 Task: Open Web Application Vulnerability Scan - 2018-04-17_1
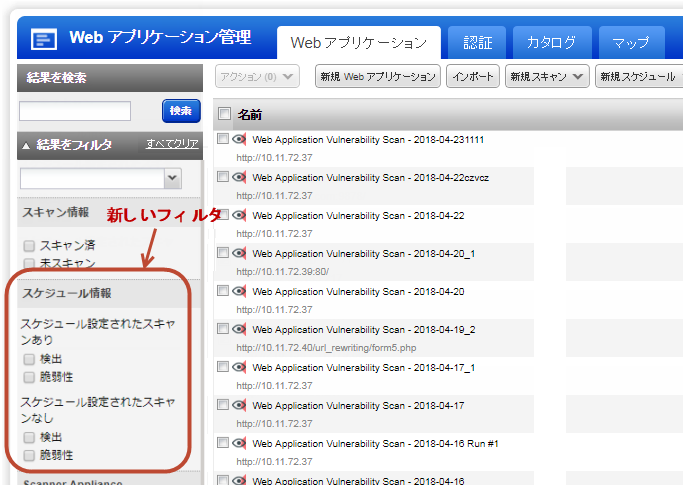363,367
